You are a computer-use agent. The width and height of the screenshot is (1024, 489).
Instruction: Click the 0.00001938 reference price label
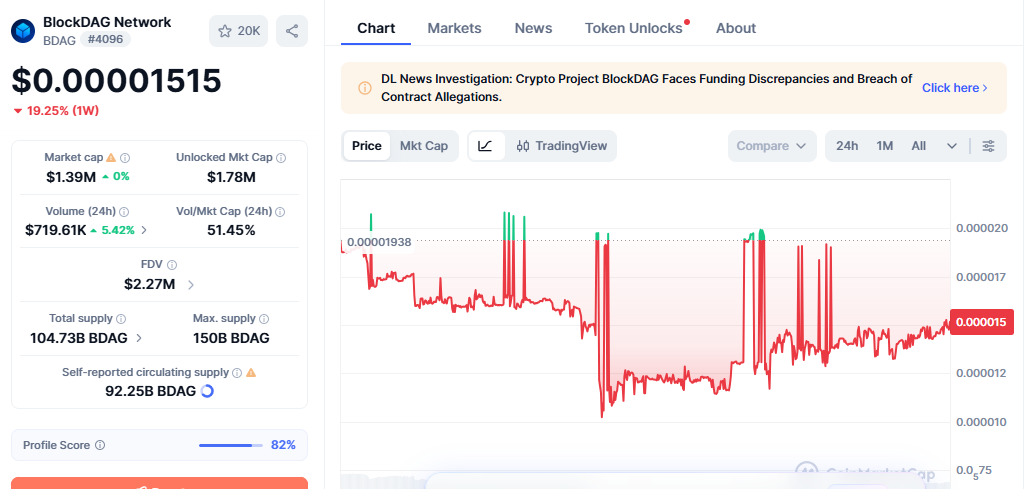point(379,242)
